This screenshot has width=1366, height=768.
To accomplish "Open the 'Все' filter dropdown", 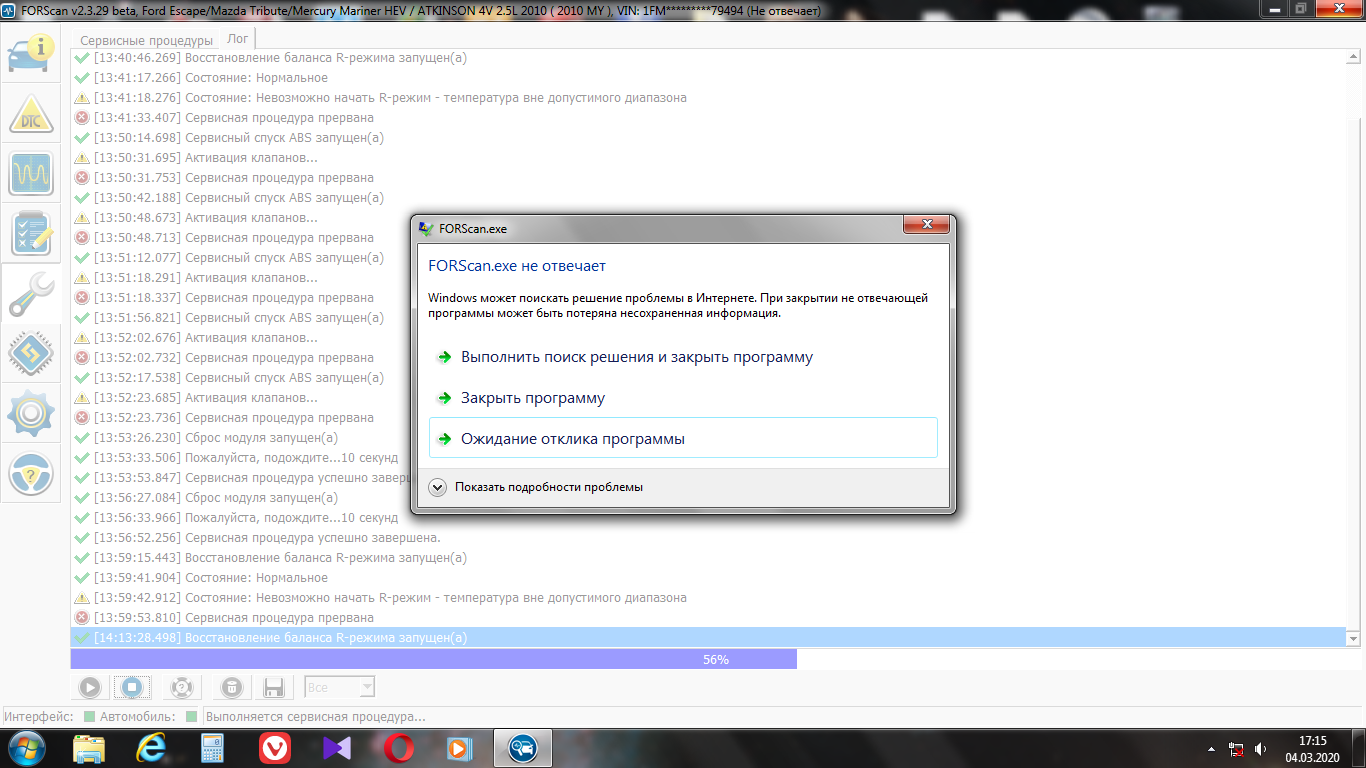I will (340, 687).
